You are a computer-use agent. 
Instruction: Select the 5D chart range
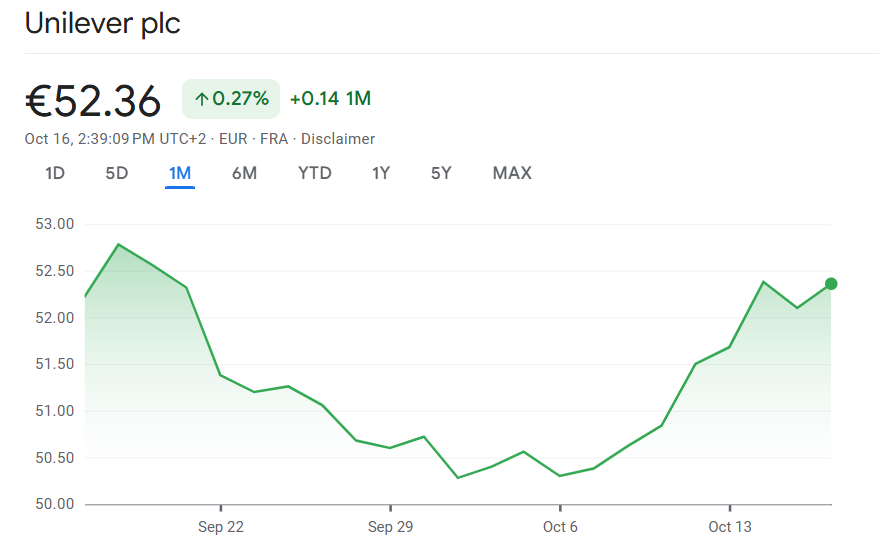(117, 173)
